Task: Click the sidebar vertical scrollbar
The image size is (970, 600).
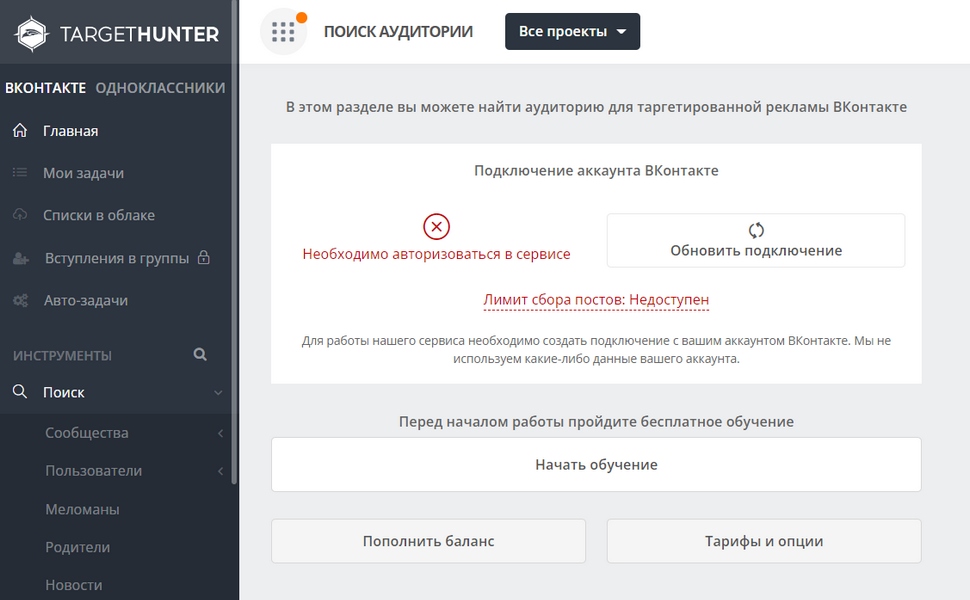Action: coord(234,241)
